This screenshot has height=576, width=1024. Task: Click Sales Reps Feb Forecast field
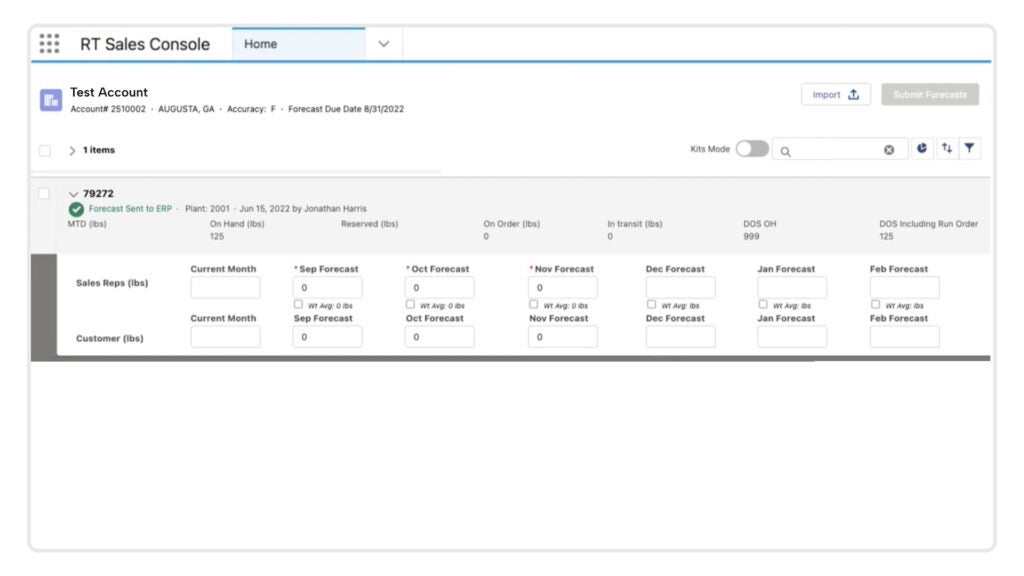coord(904,287)
